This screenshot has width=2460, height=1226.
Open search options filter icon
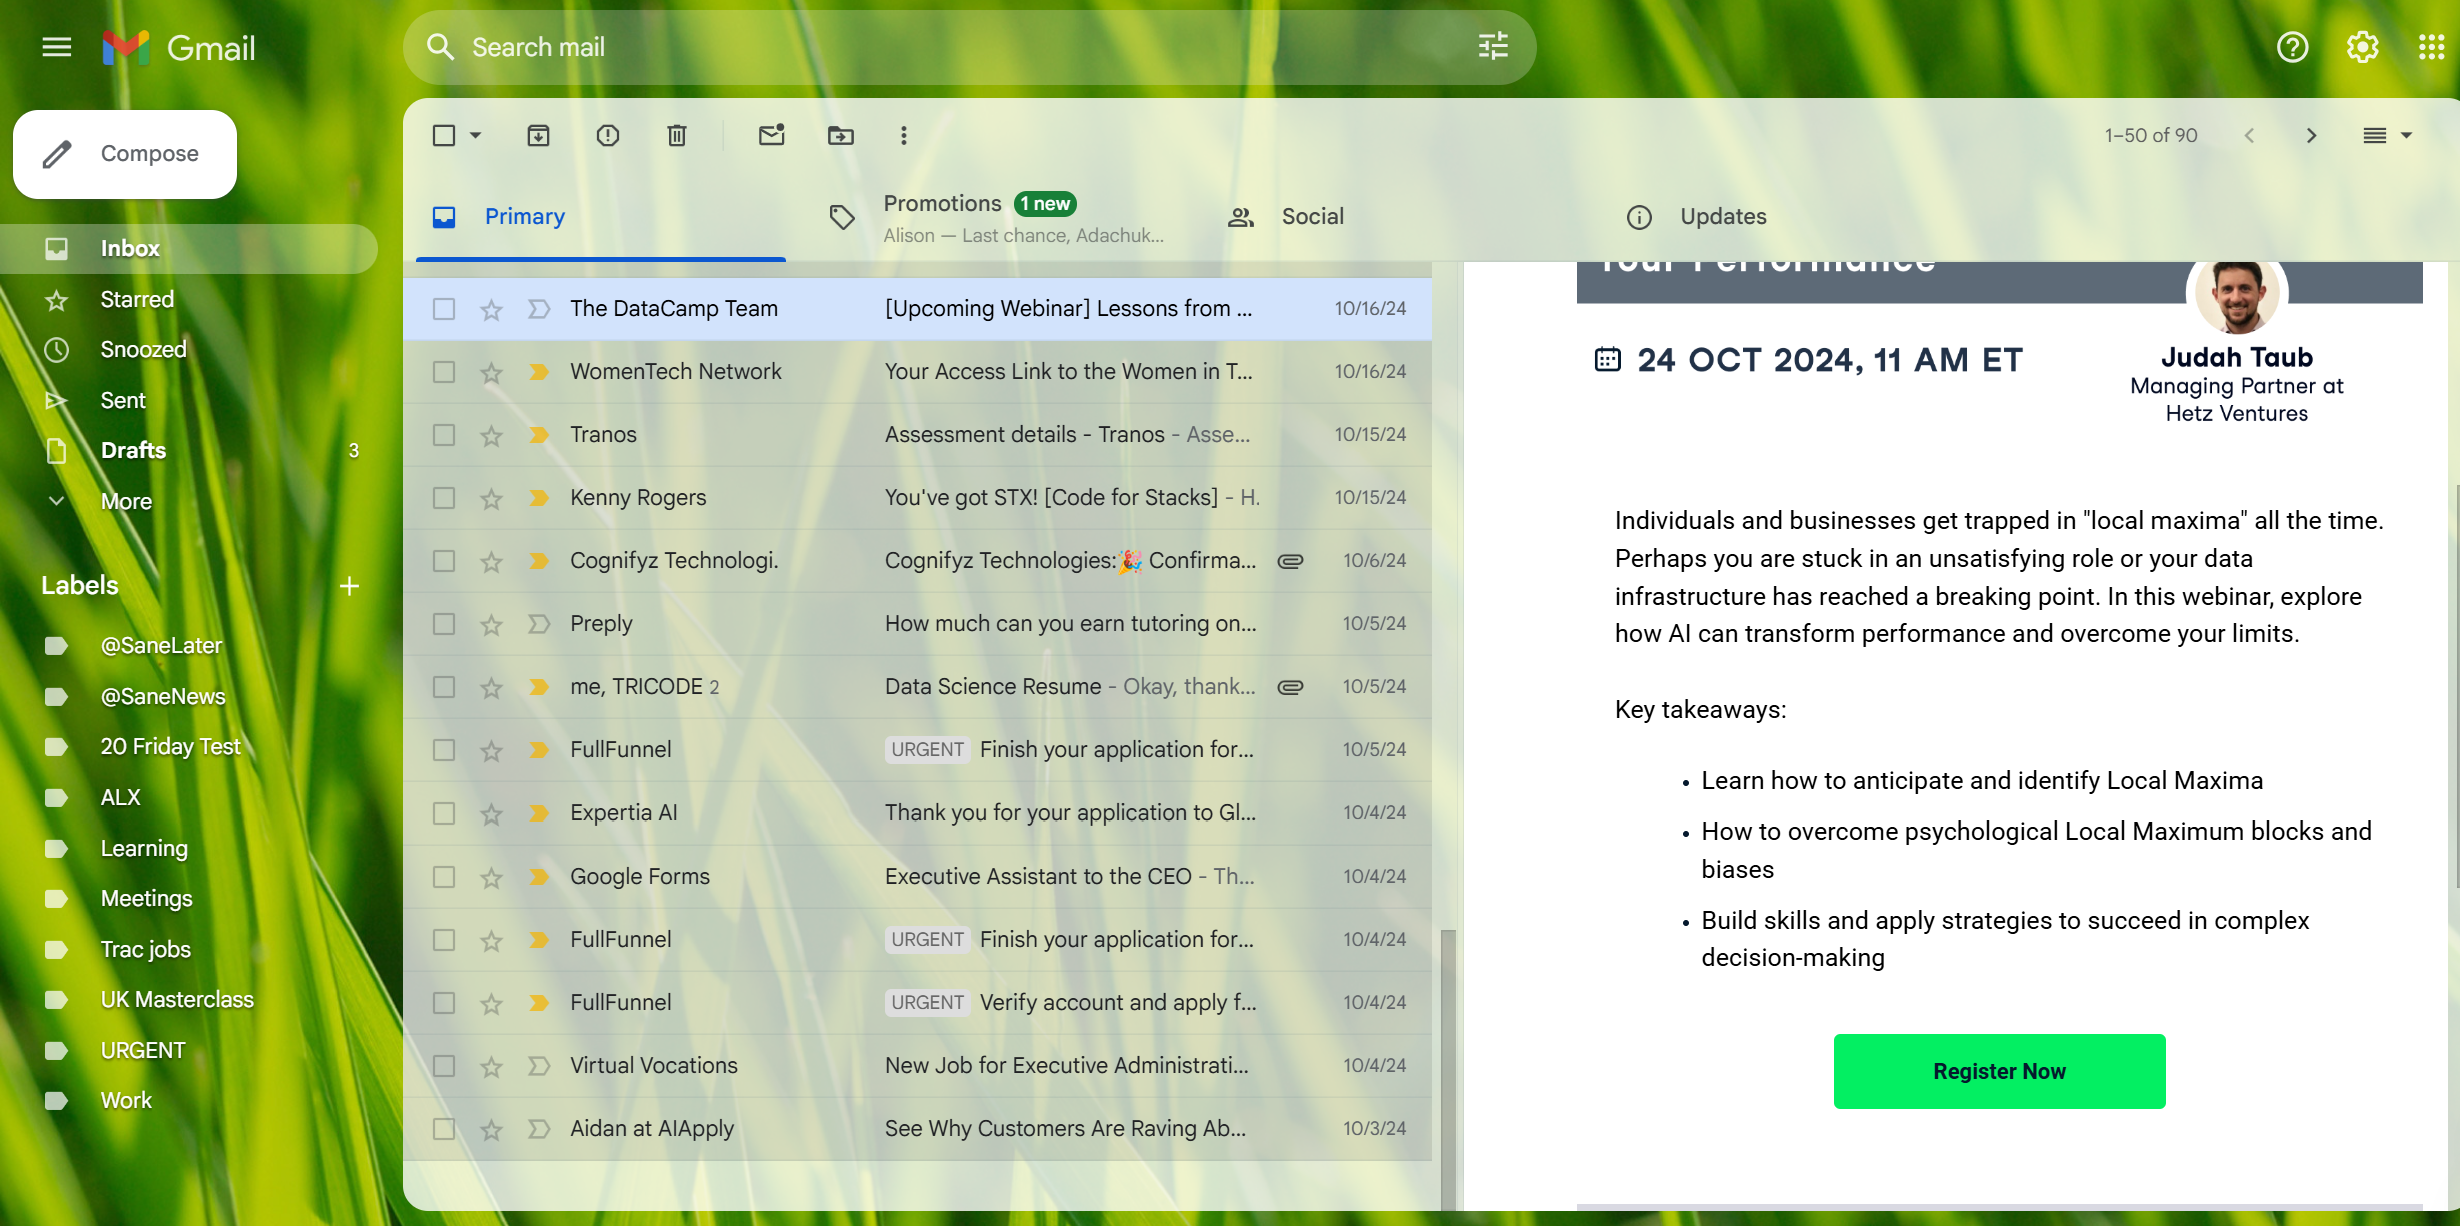point(1493,46)
